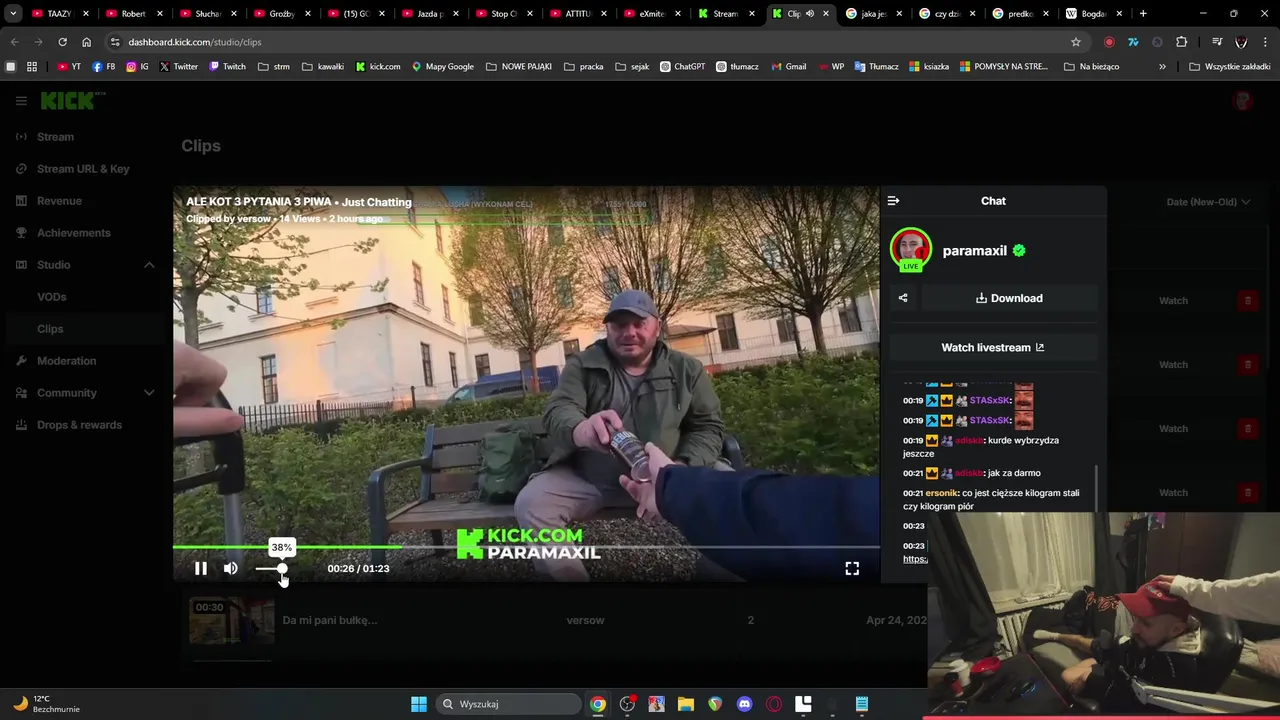The width and height of the screenshot is (1280, 720).
Task: Click the red record extension icon
Action: coord(1109,42)
